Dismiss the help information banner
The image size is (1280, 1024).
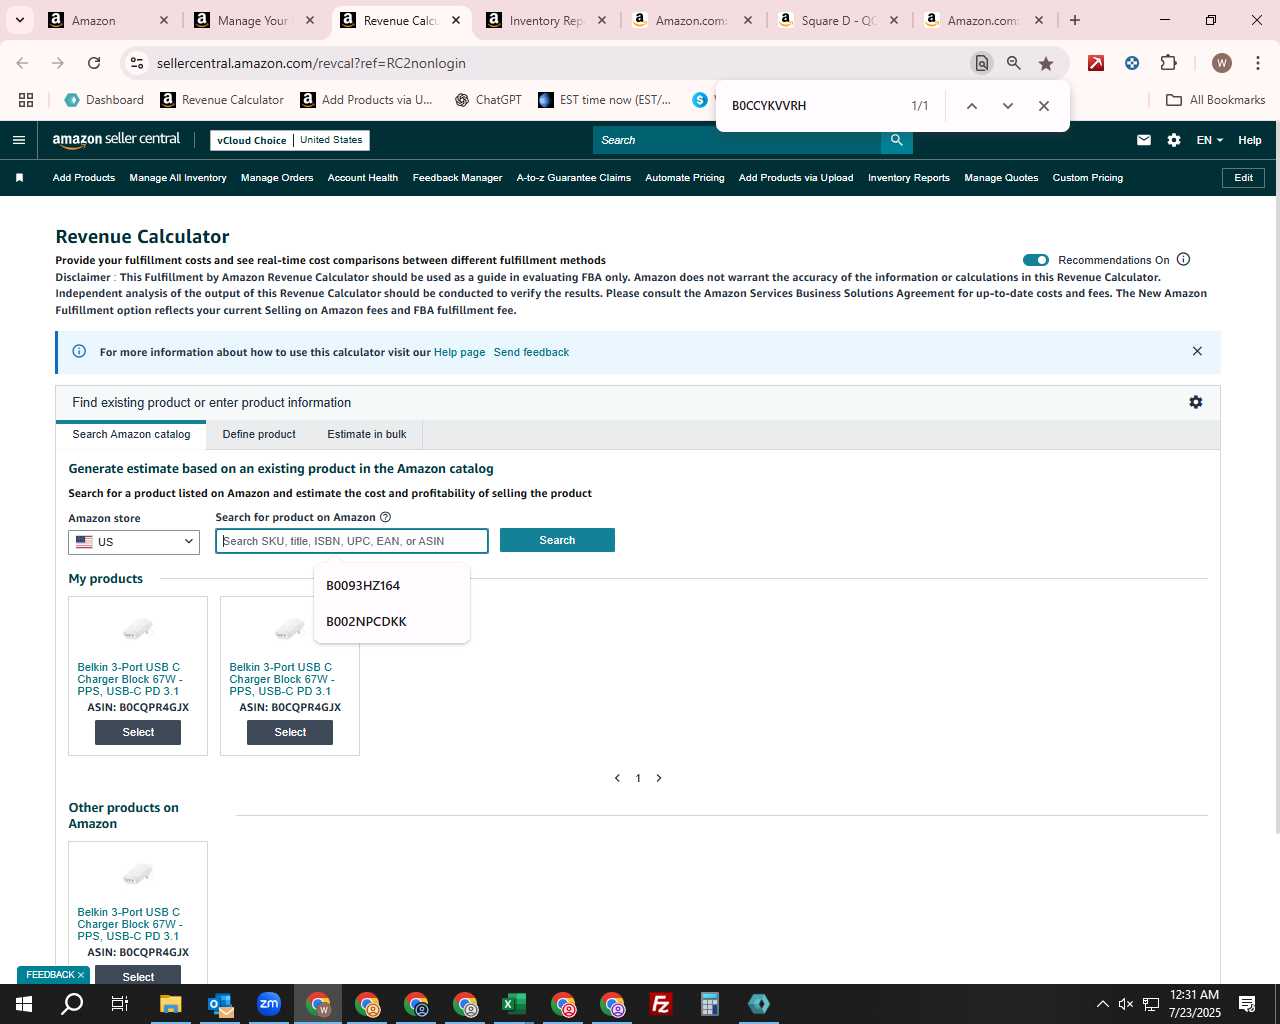(x=1197, y=351)
